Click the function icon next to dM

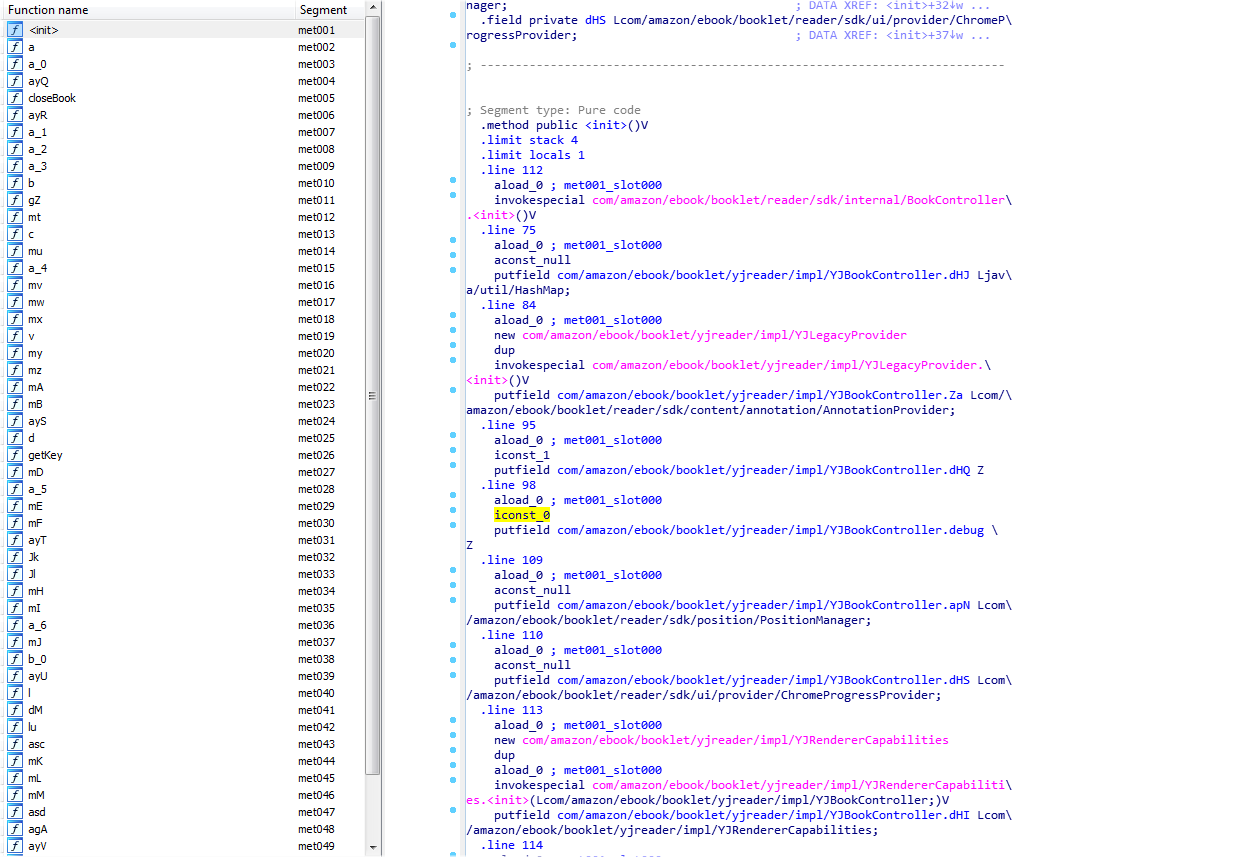tap(15, 710)
